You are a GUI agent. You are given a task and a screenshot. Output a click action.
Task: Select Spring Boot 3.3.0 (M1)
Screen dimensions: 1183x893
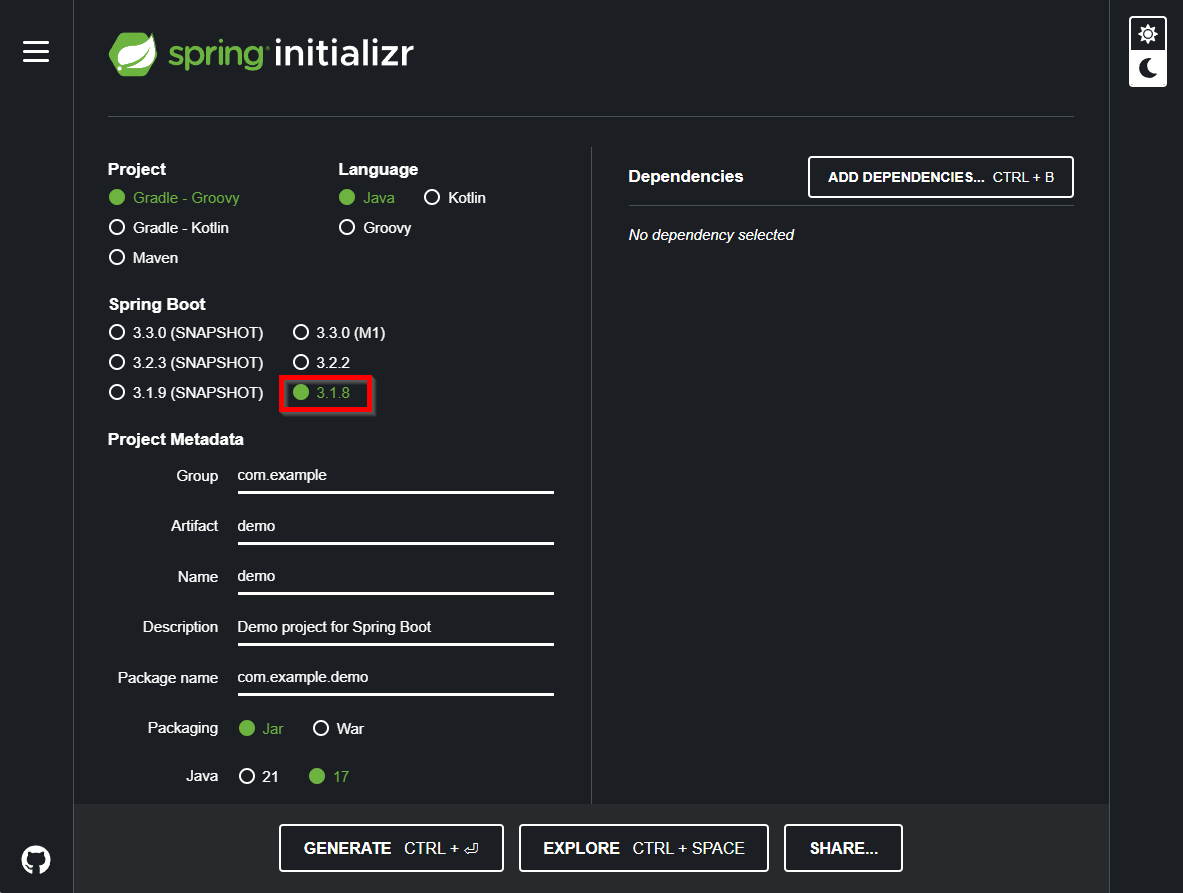340,333
